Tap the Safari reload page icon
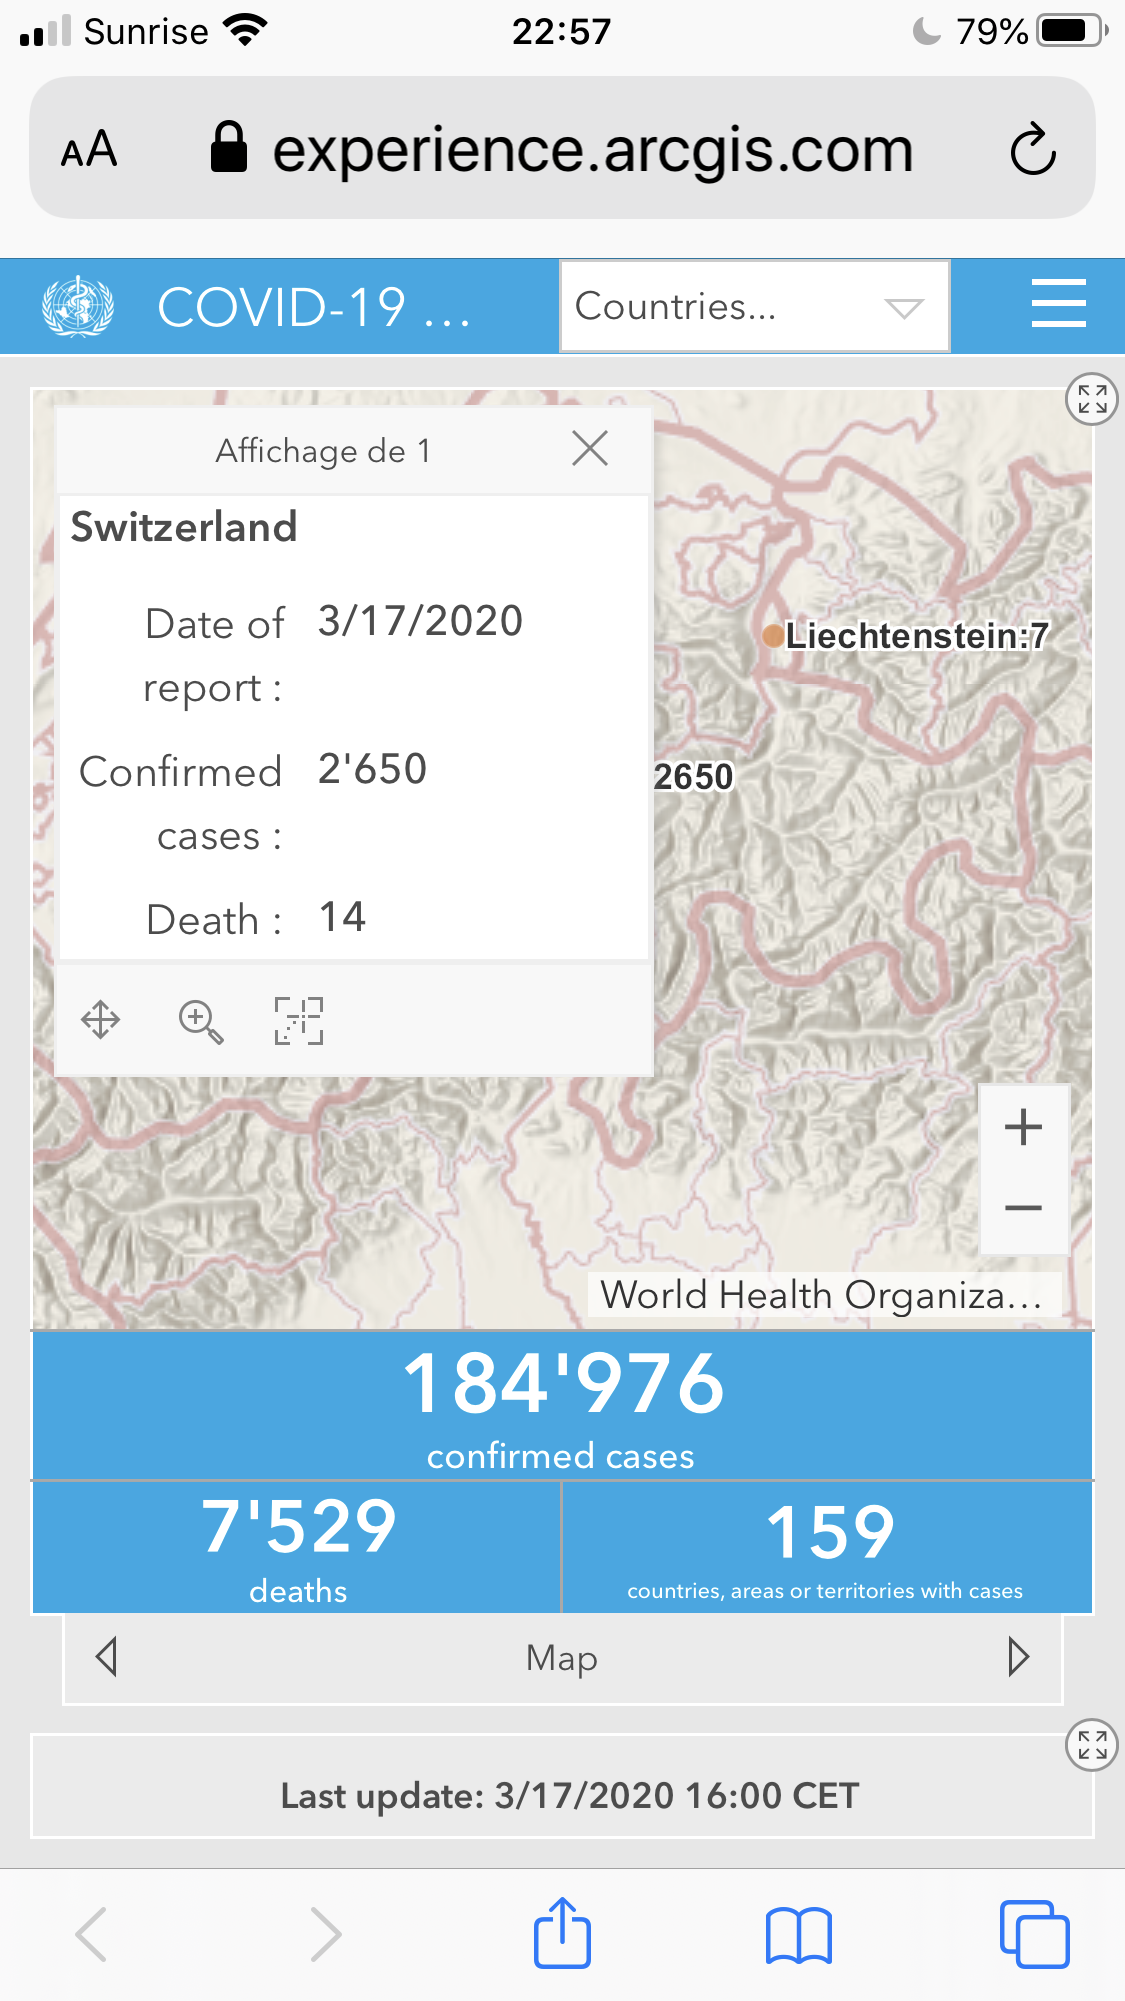 pyautogui.click(x=1033, y=150)
